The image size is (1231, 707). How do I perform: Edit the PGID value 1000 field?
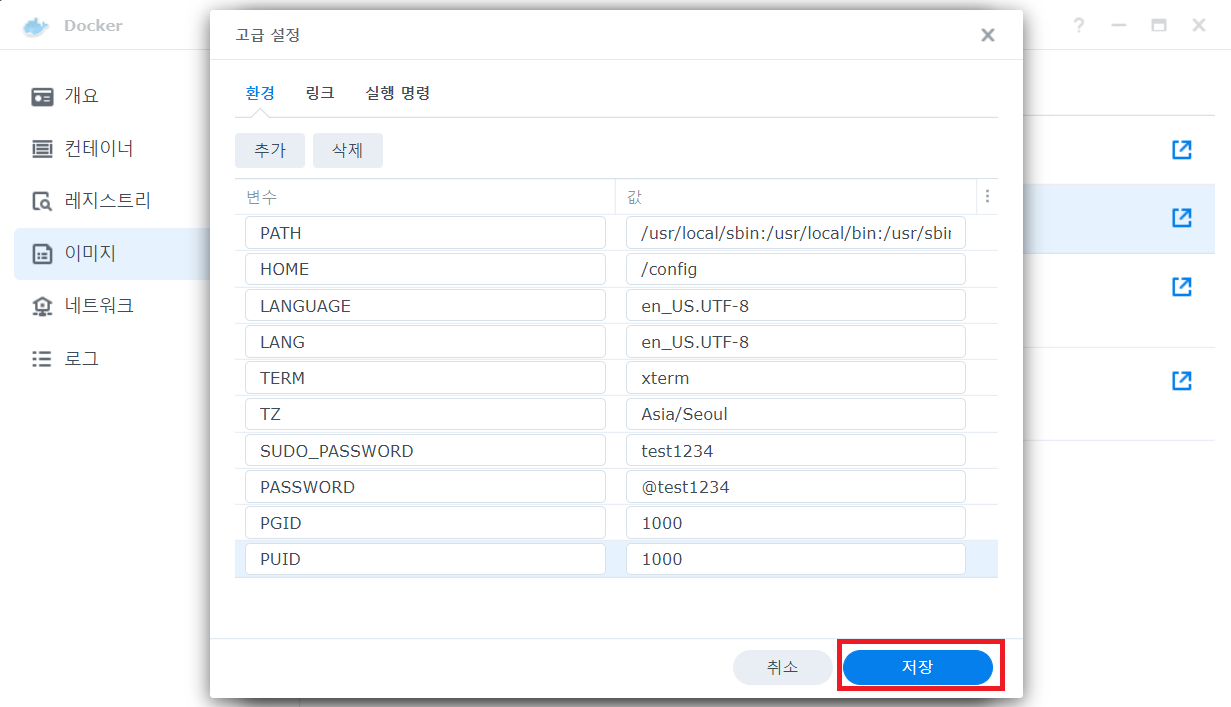pos(796,523)
